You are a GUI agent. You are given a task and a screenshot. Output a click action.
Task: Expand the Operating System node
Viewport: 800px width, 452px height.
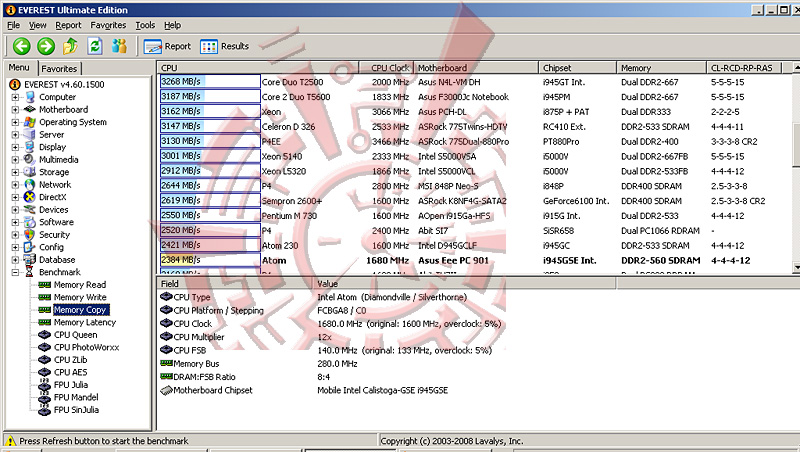[15, 122]
